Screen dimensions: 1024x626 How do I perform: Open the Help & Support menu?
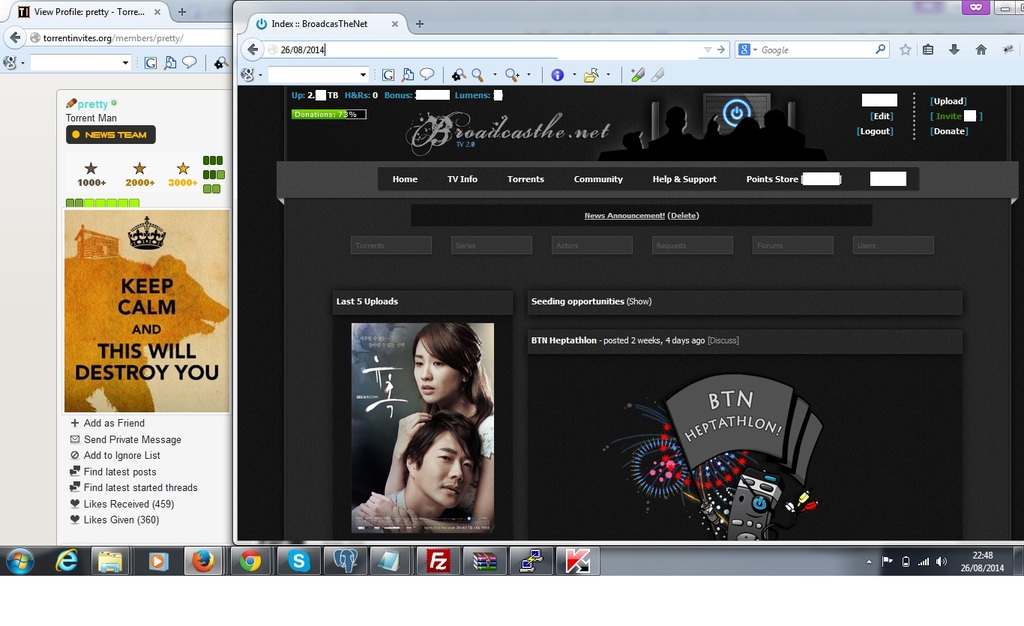[684, 179]
